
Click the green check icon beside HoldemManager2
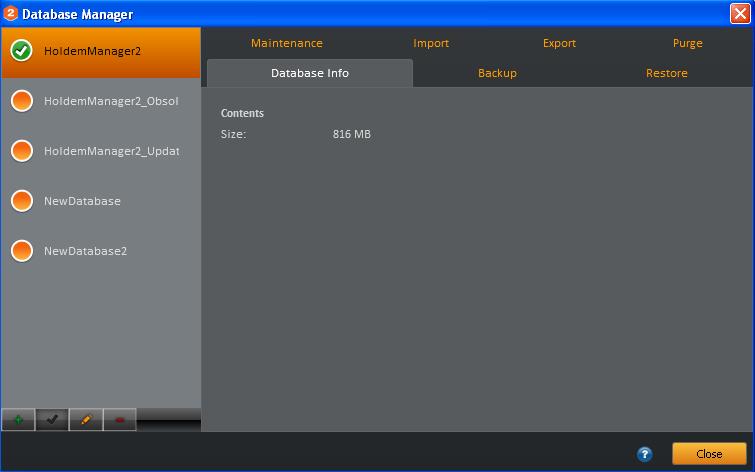click(x=22, y=51)
